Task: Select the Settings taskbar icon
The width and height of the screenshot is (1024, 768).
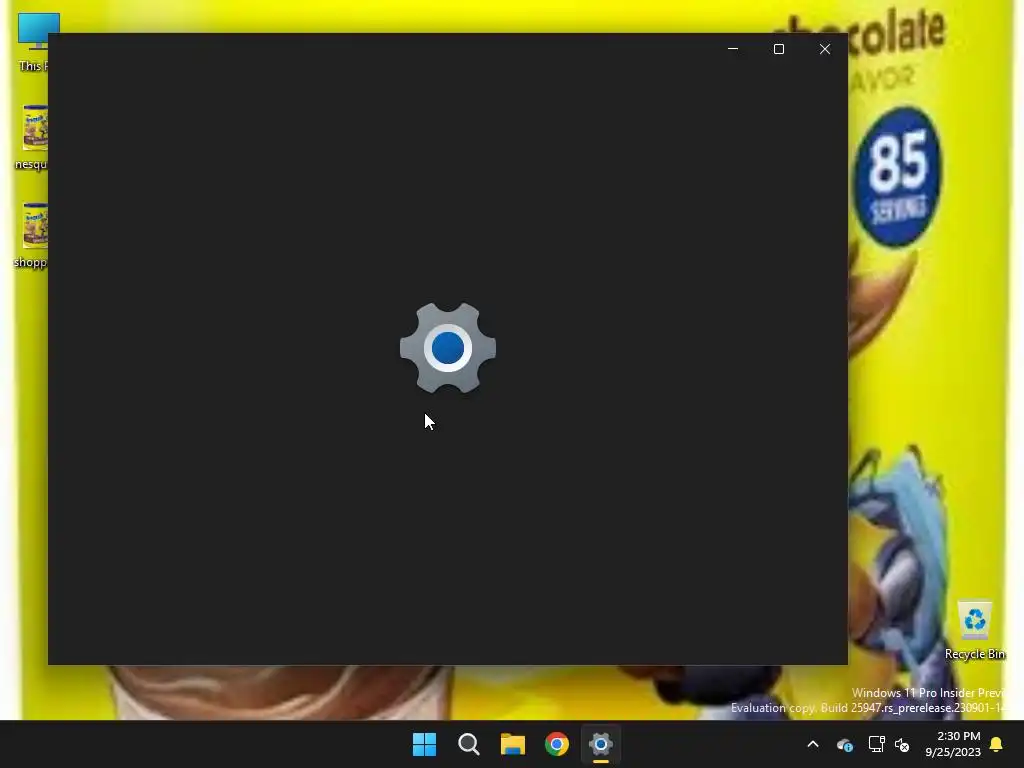Action: pyautogui.click(x=601, y=744)
